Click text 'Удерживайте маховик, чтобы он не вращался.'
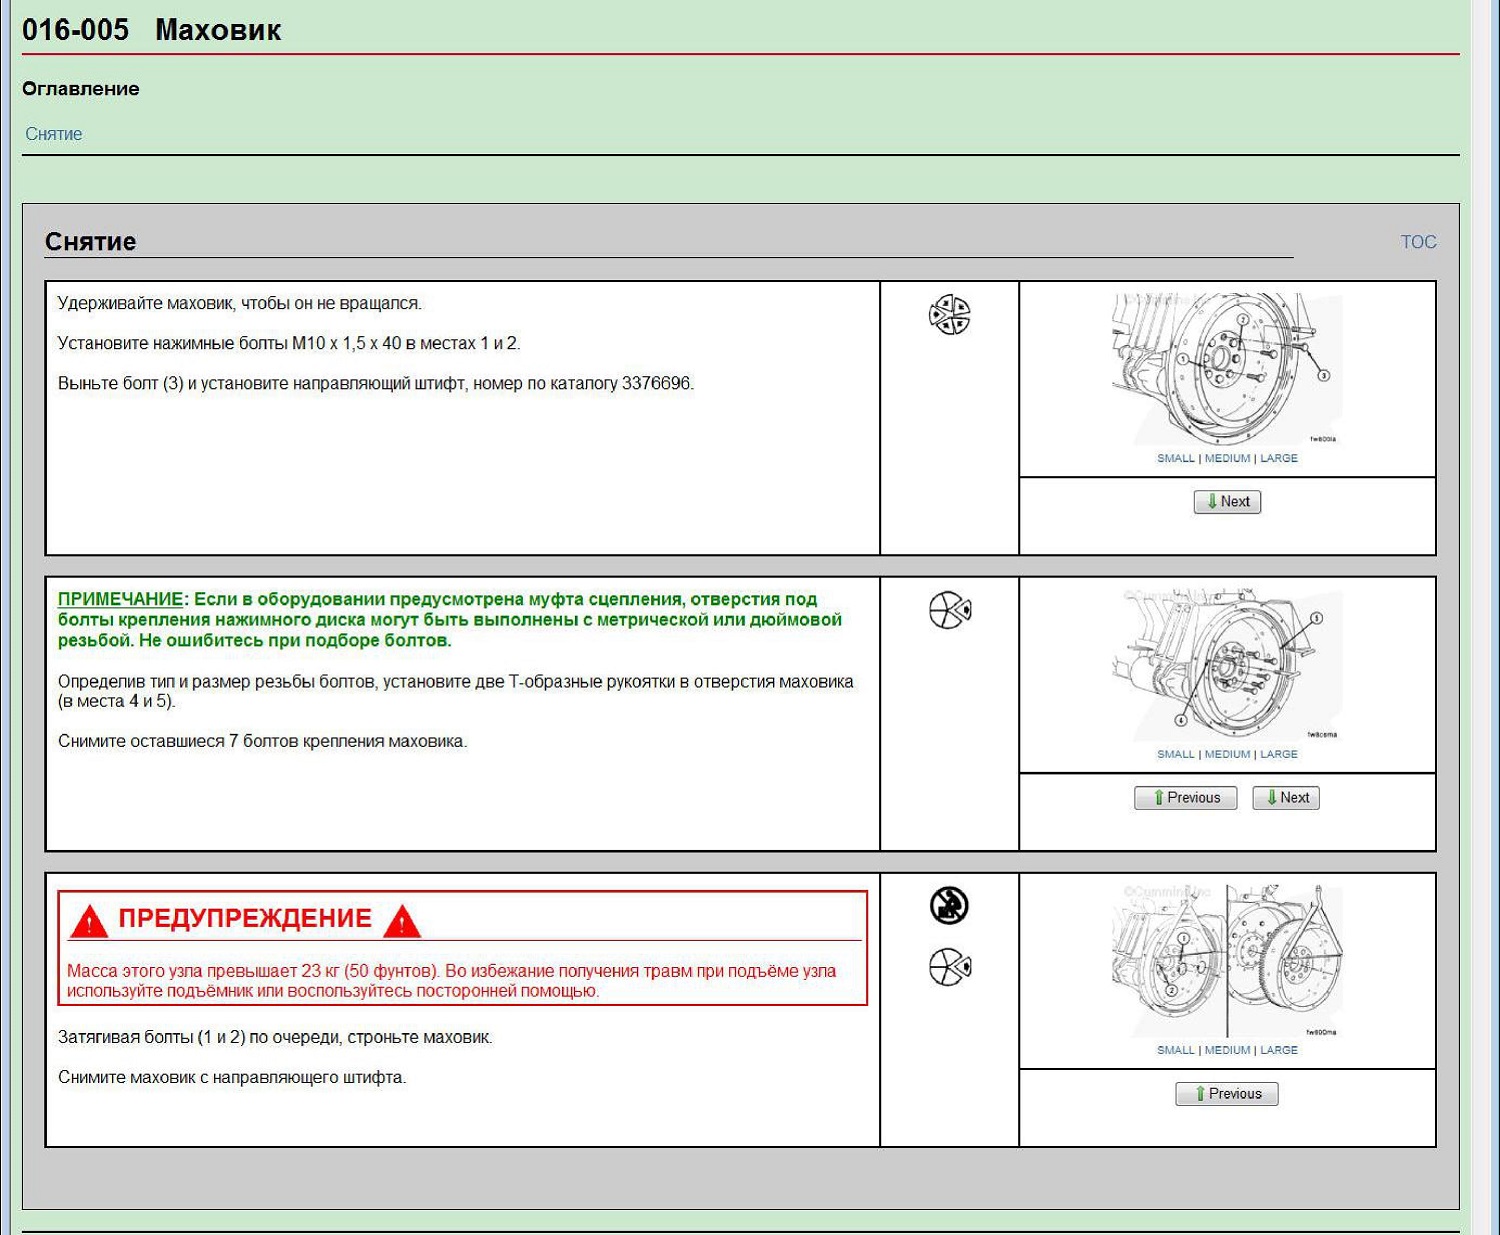This screenshot has width=1500, height=1235. click(240, 304)
